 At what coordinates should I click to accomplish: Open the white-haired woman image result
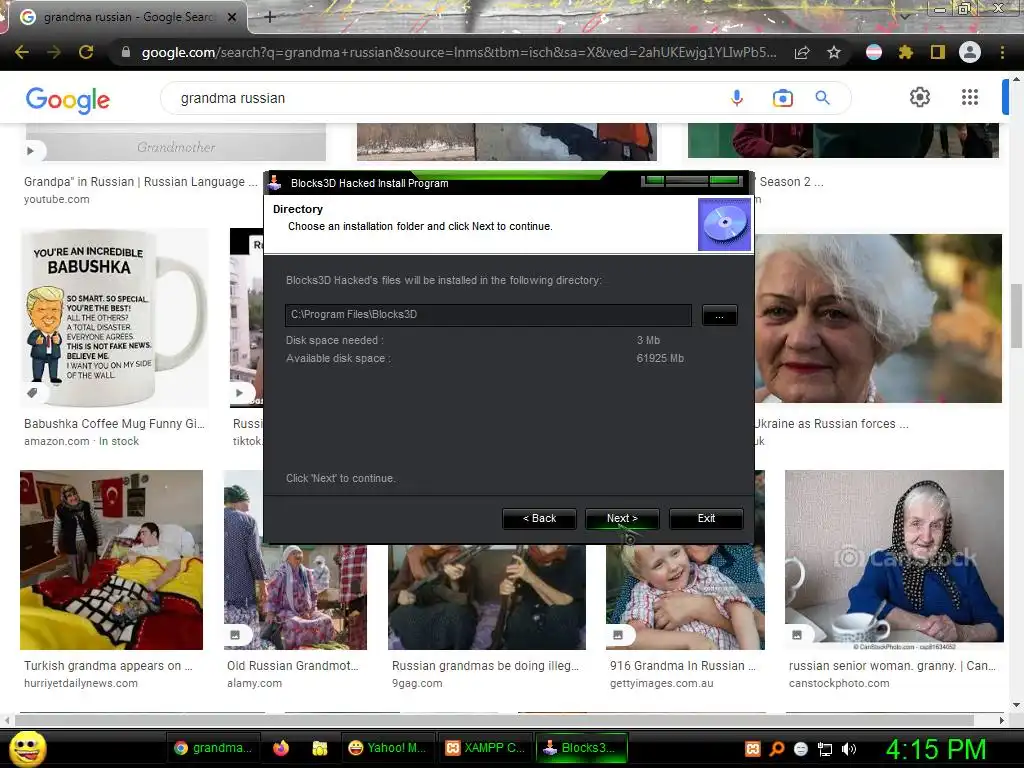878,319
